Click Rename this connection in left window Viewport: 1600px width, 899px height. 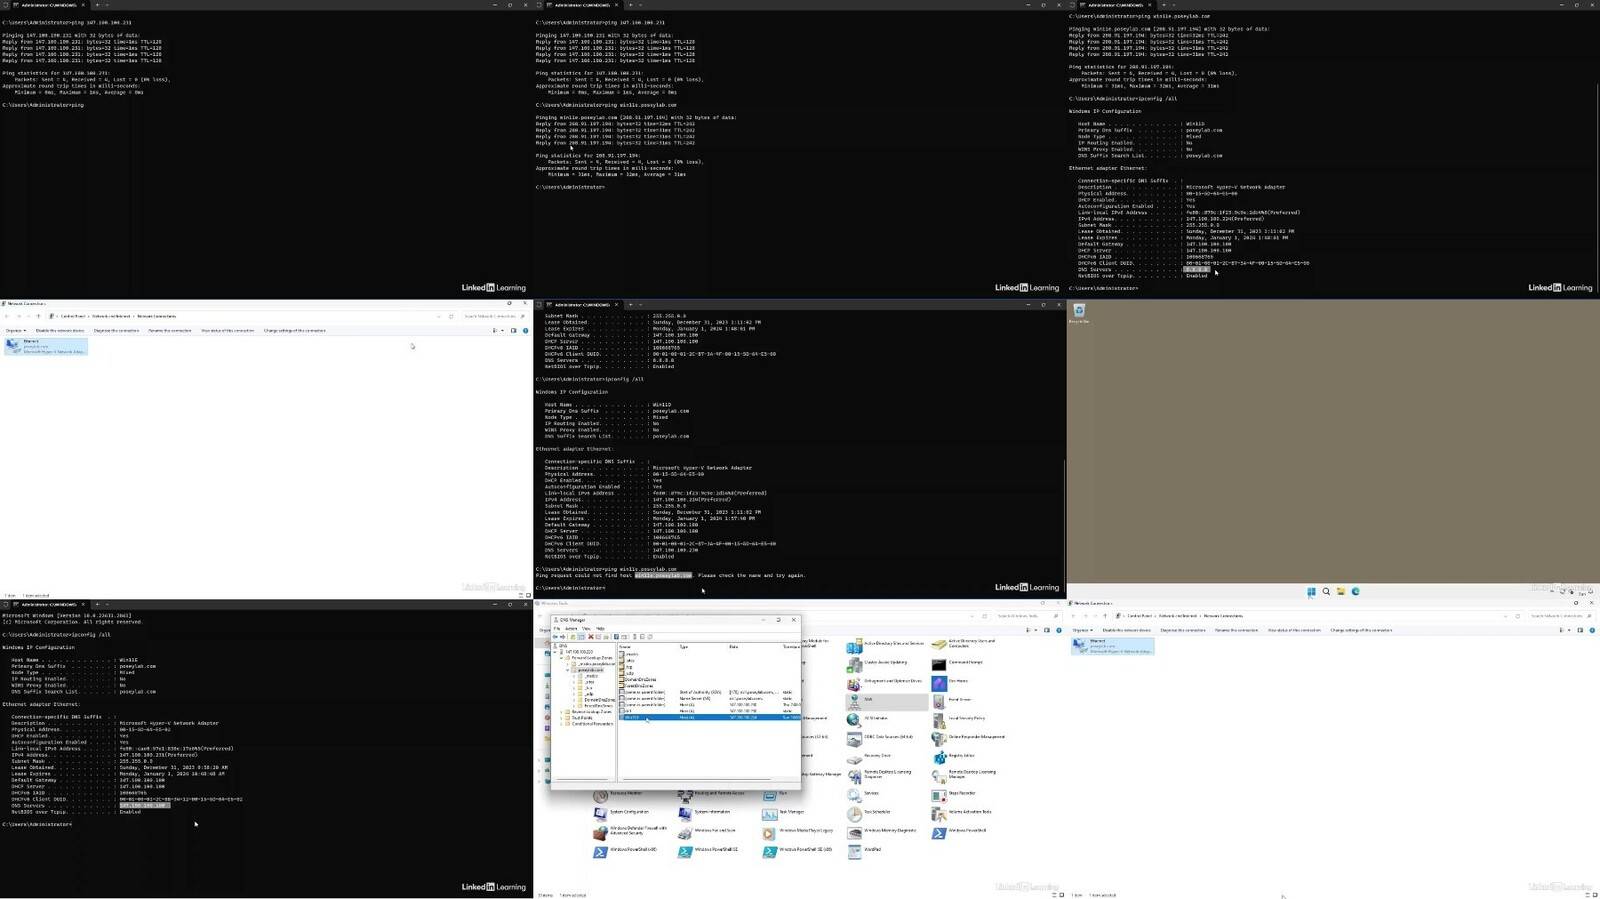170,330
